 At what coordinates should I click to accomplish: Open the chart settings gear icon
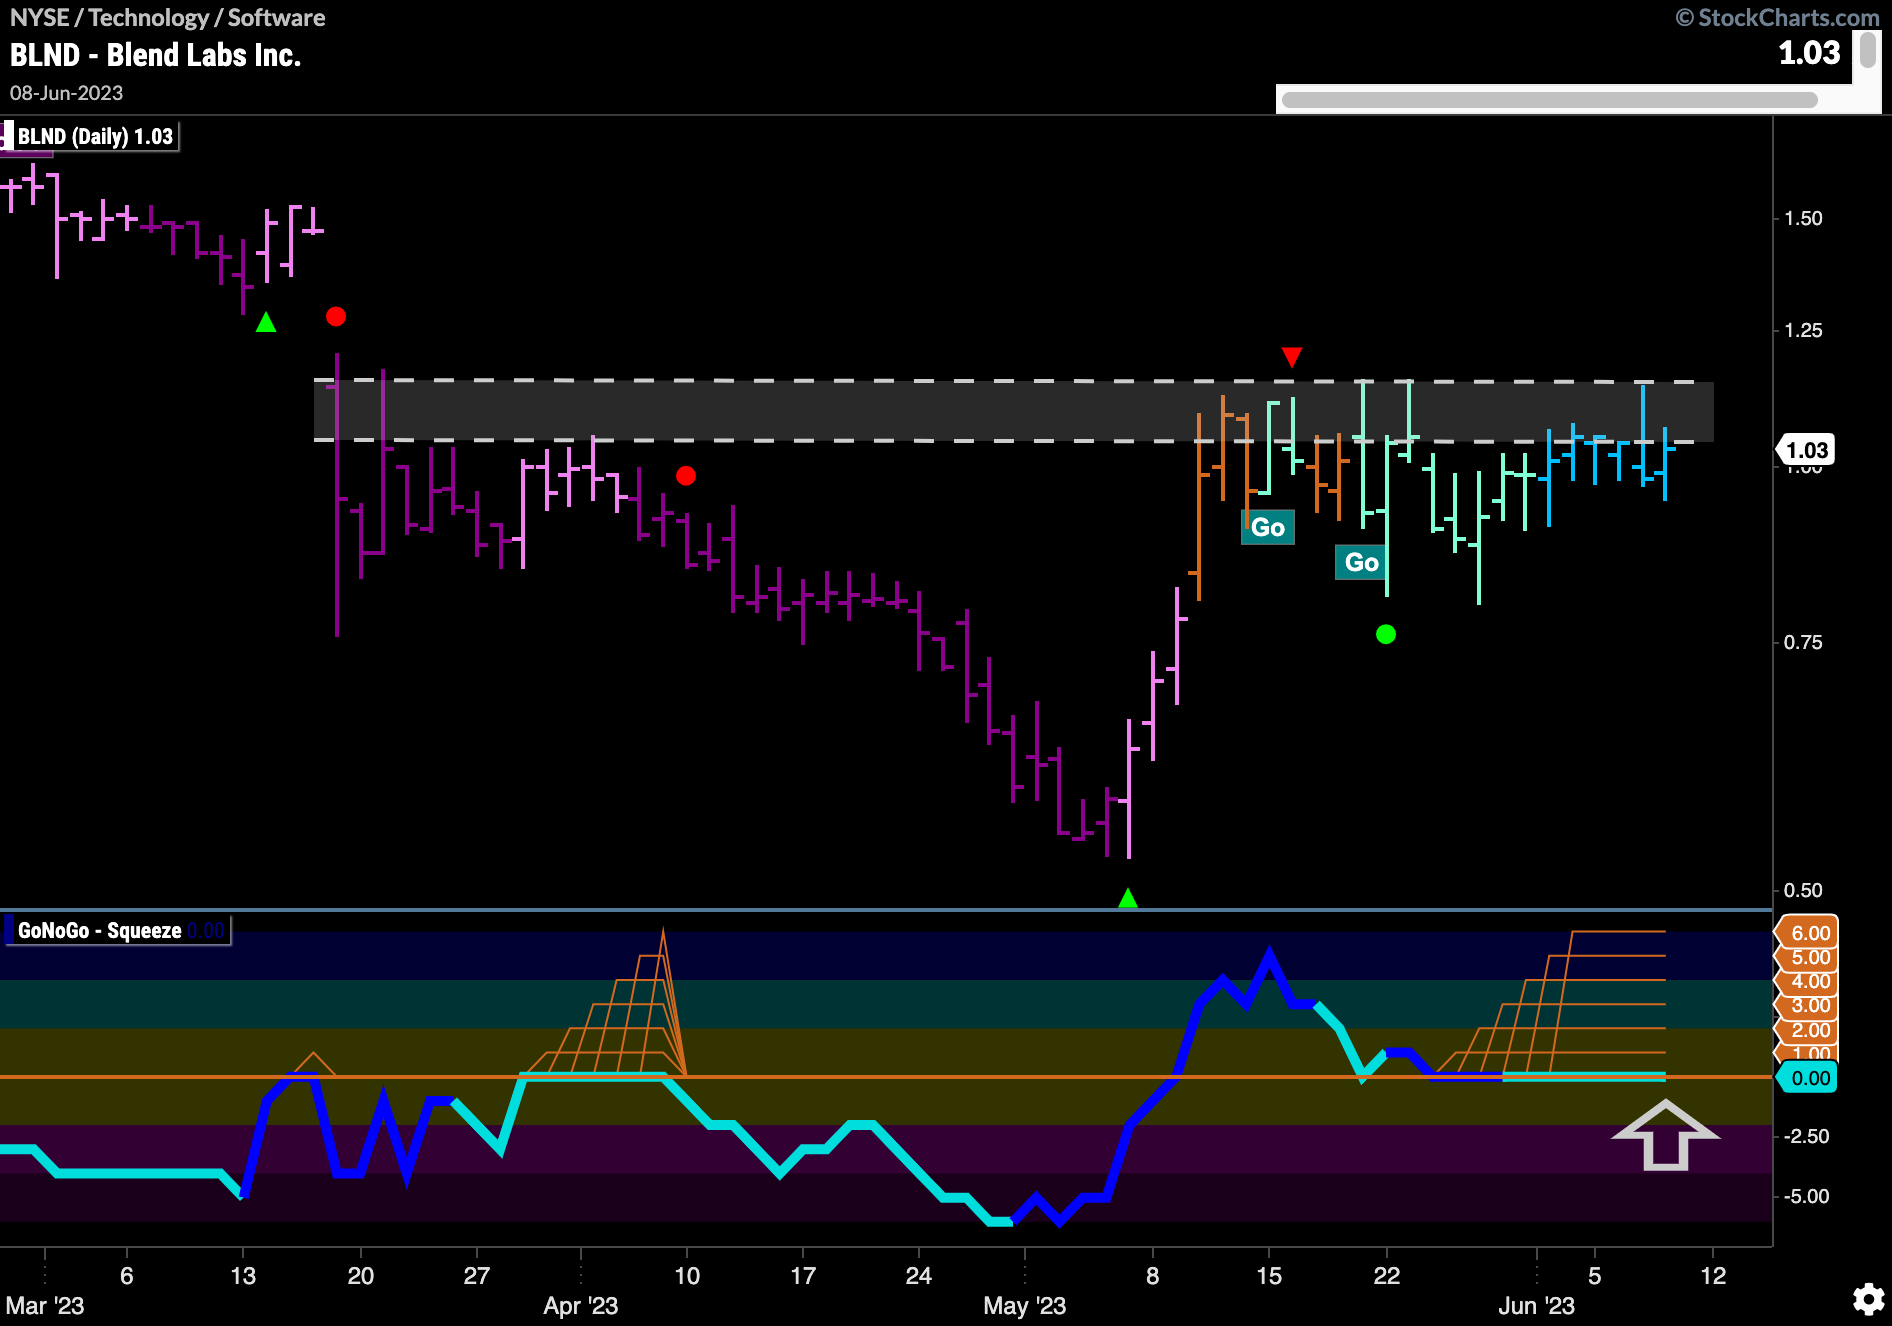click(1868, 1299)
